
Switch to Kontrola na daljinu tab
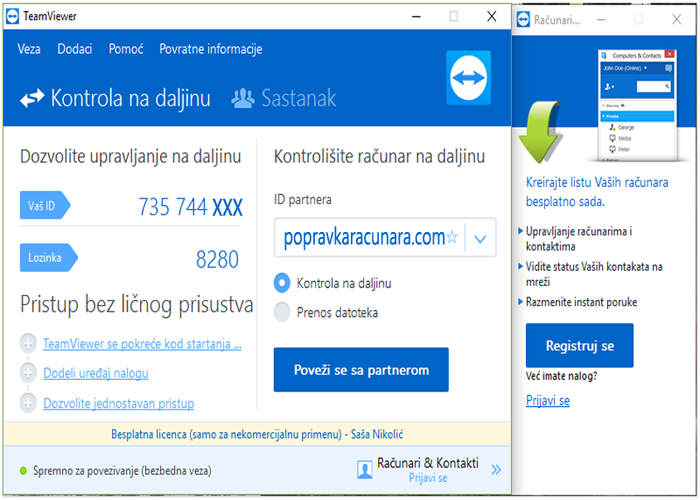pyautogui.click(x=115, y=98)
